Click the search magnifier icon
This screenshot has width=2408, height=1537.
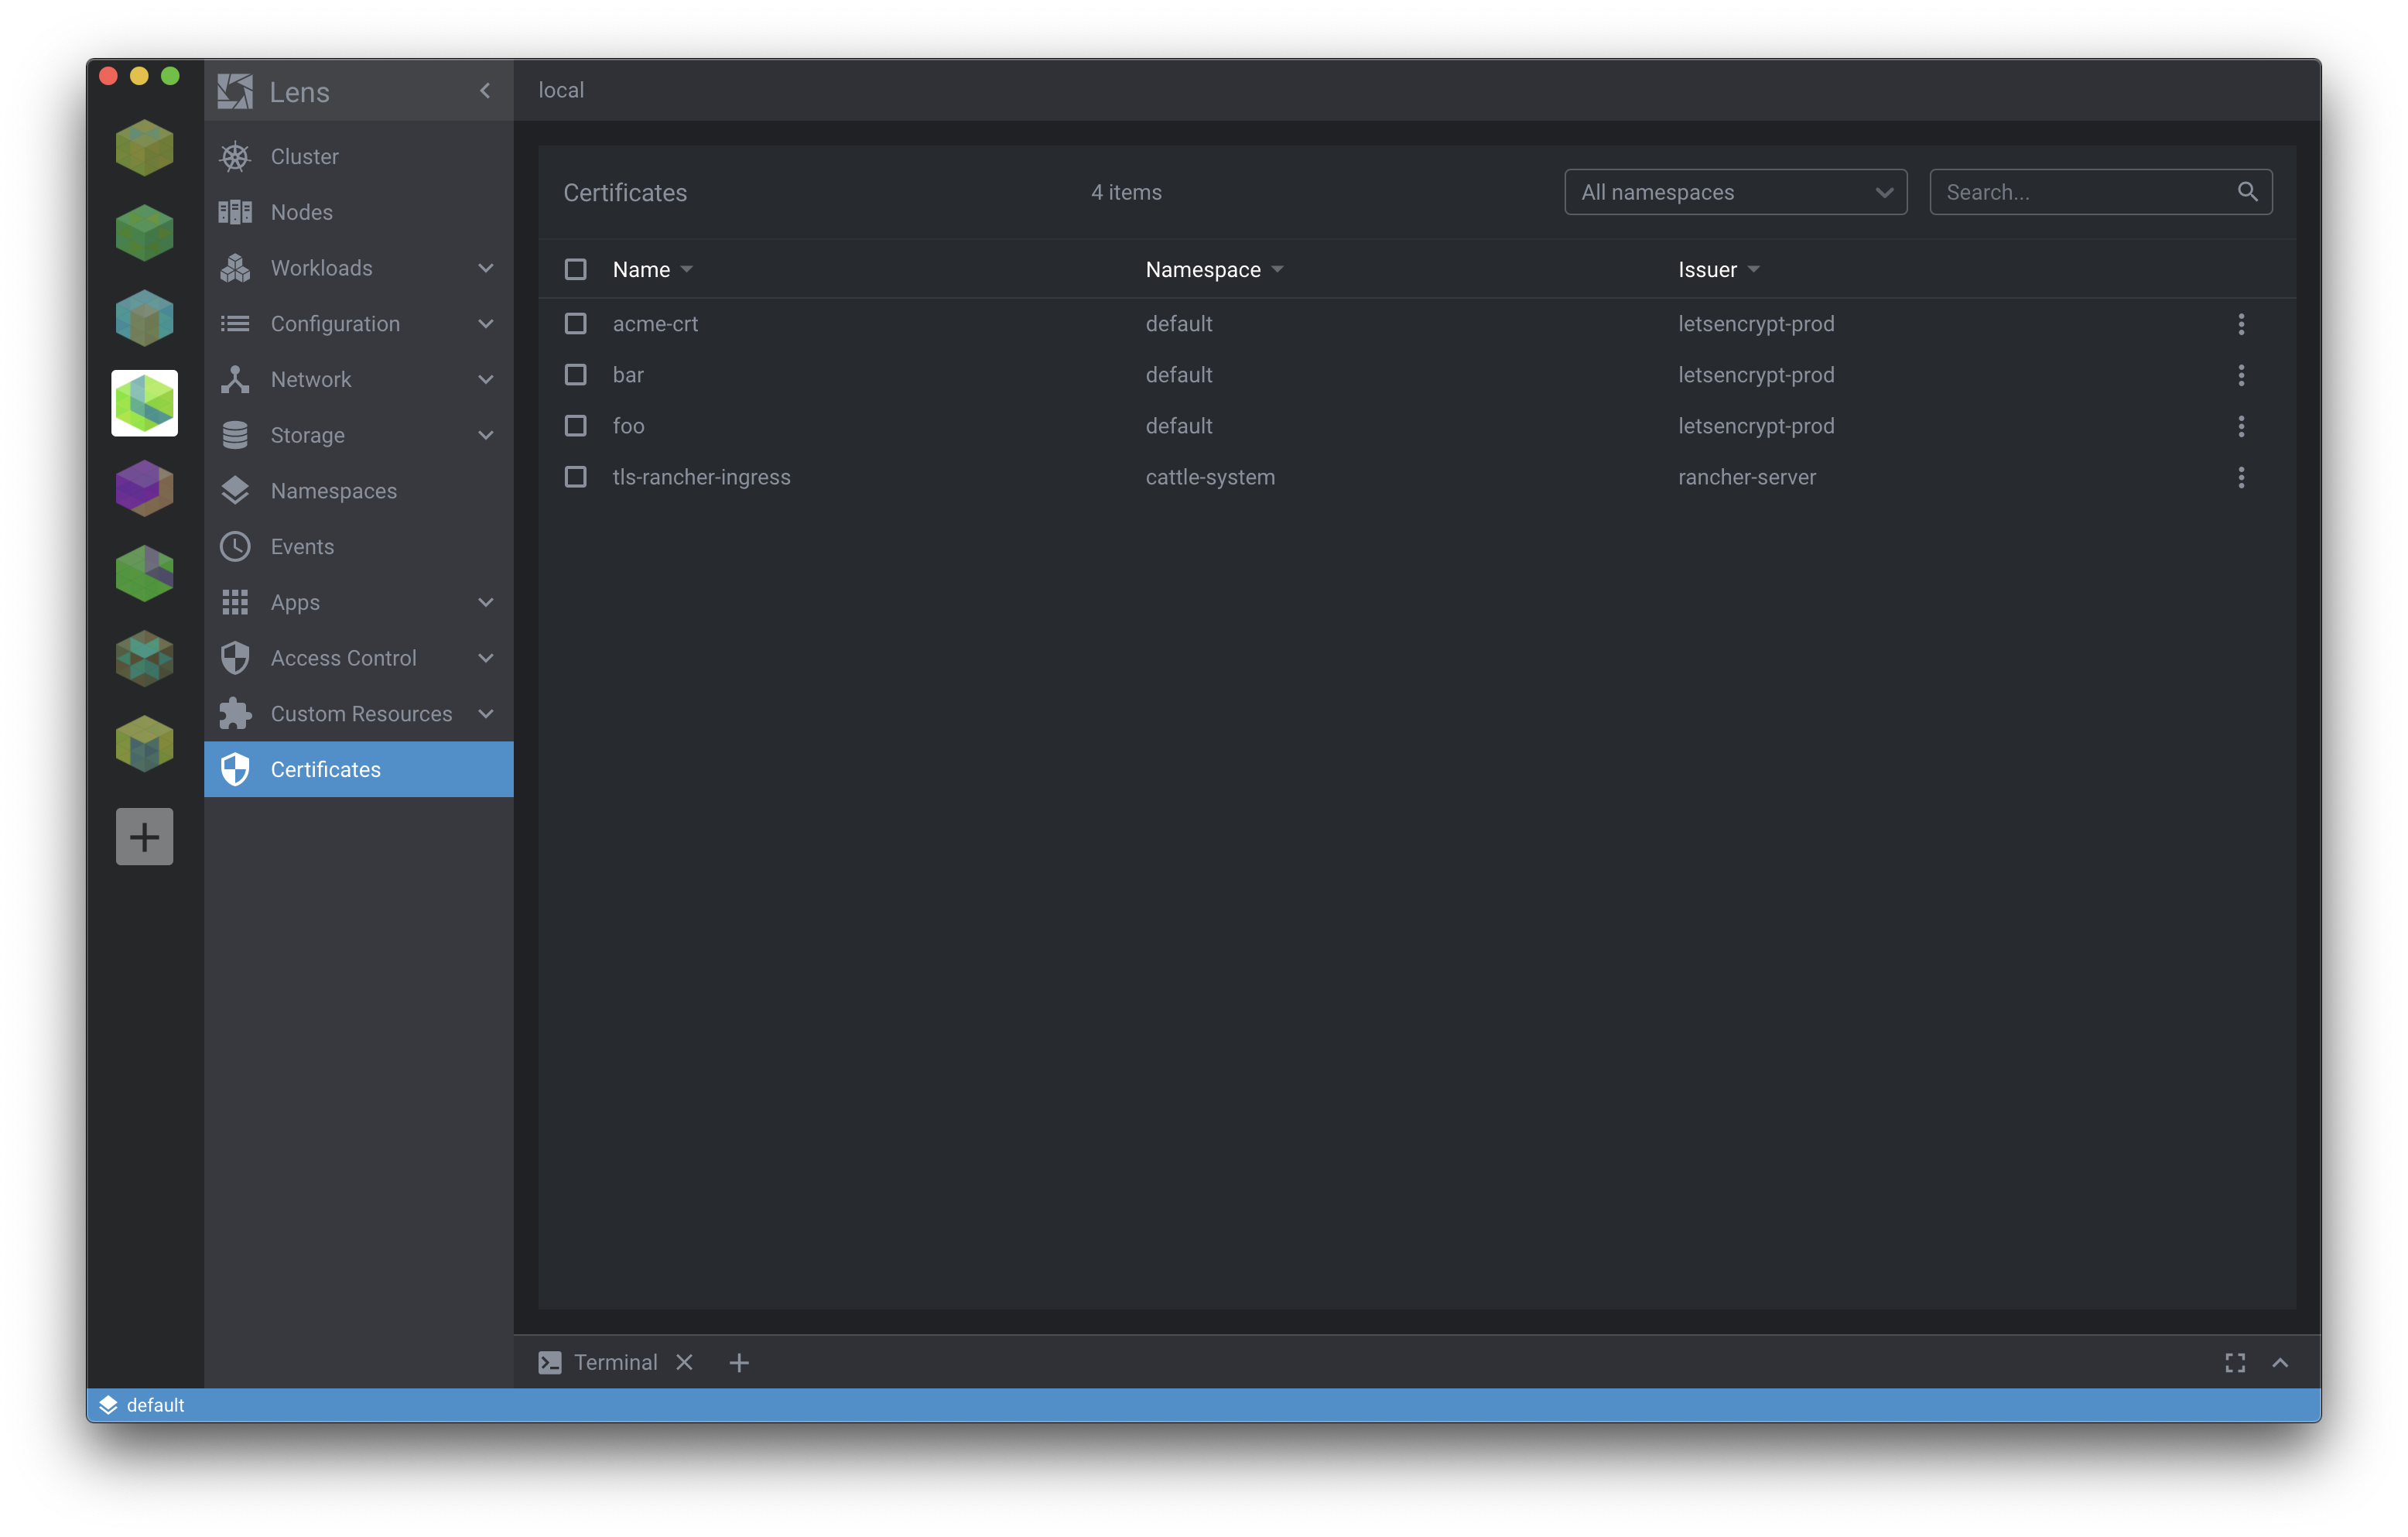tap(2247, 192)
